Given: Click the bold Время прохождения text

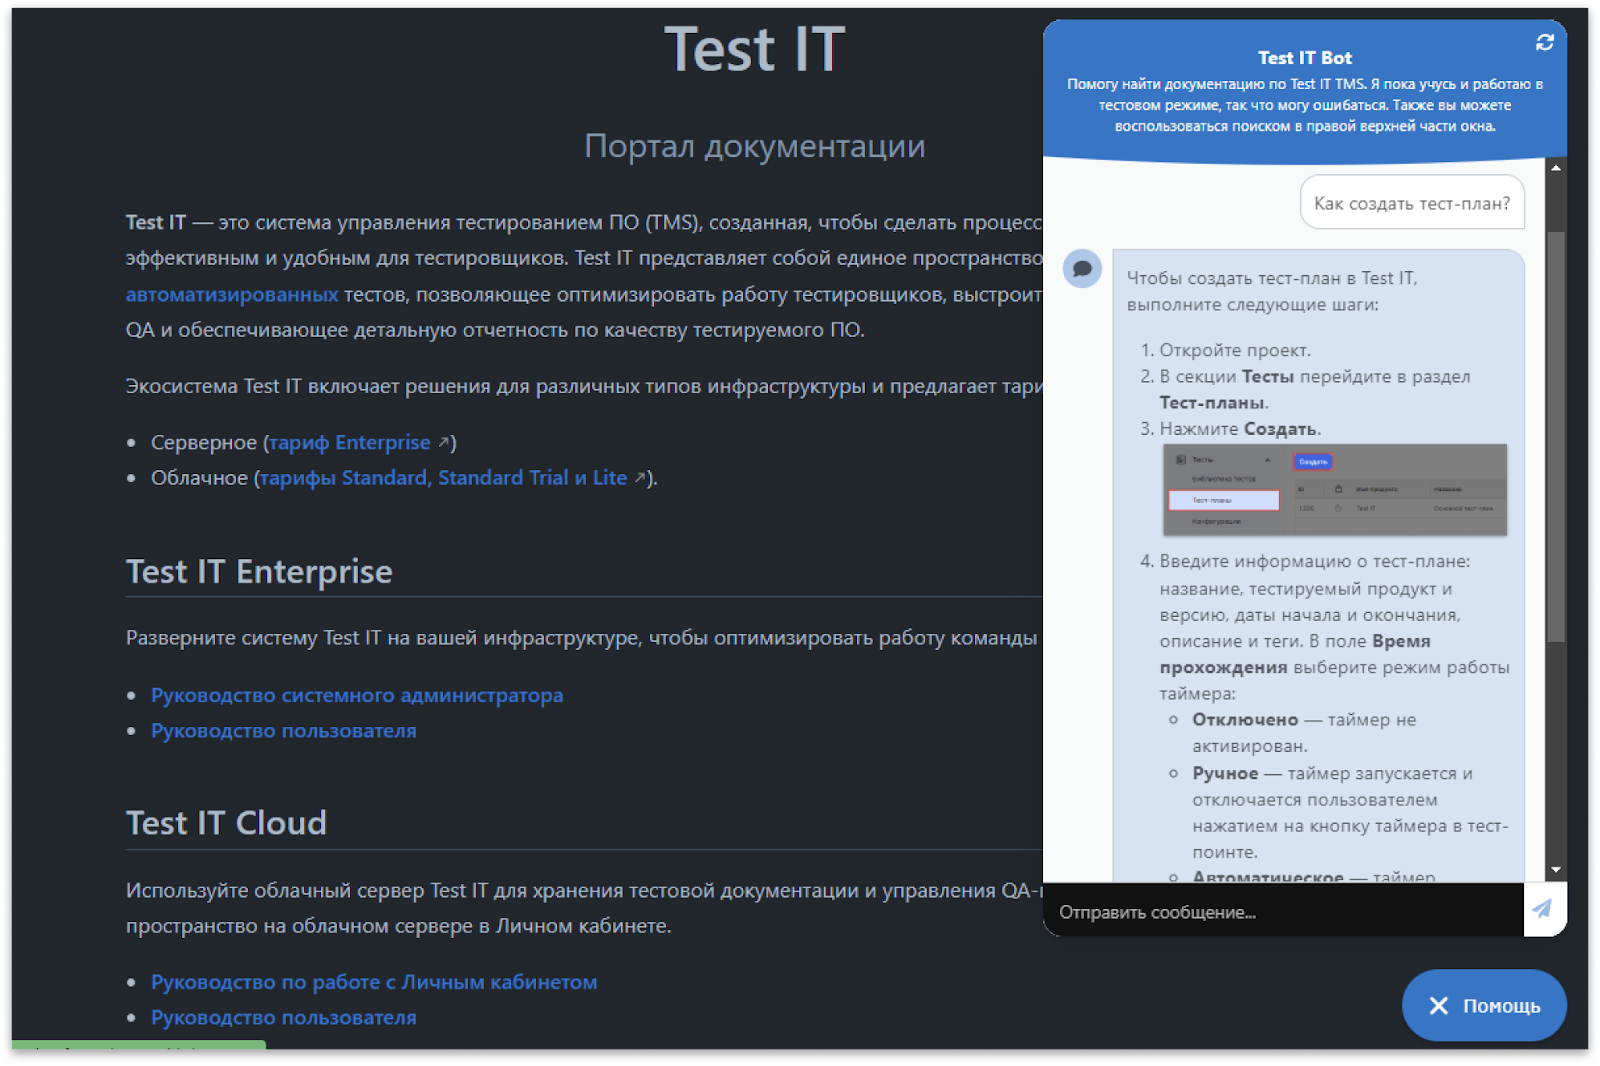Looking at the screenshot, I should click(1295, 654).
